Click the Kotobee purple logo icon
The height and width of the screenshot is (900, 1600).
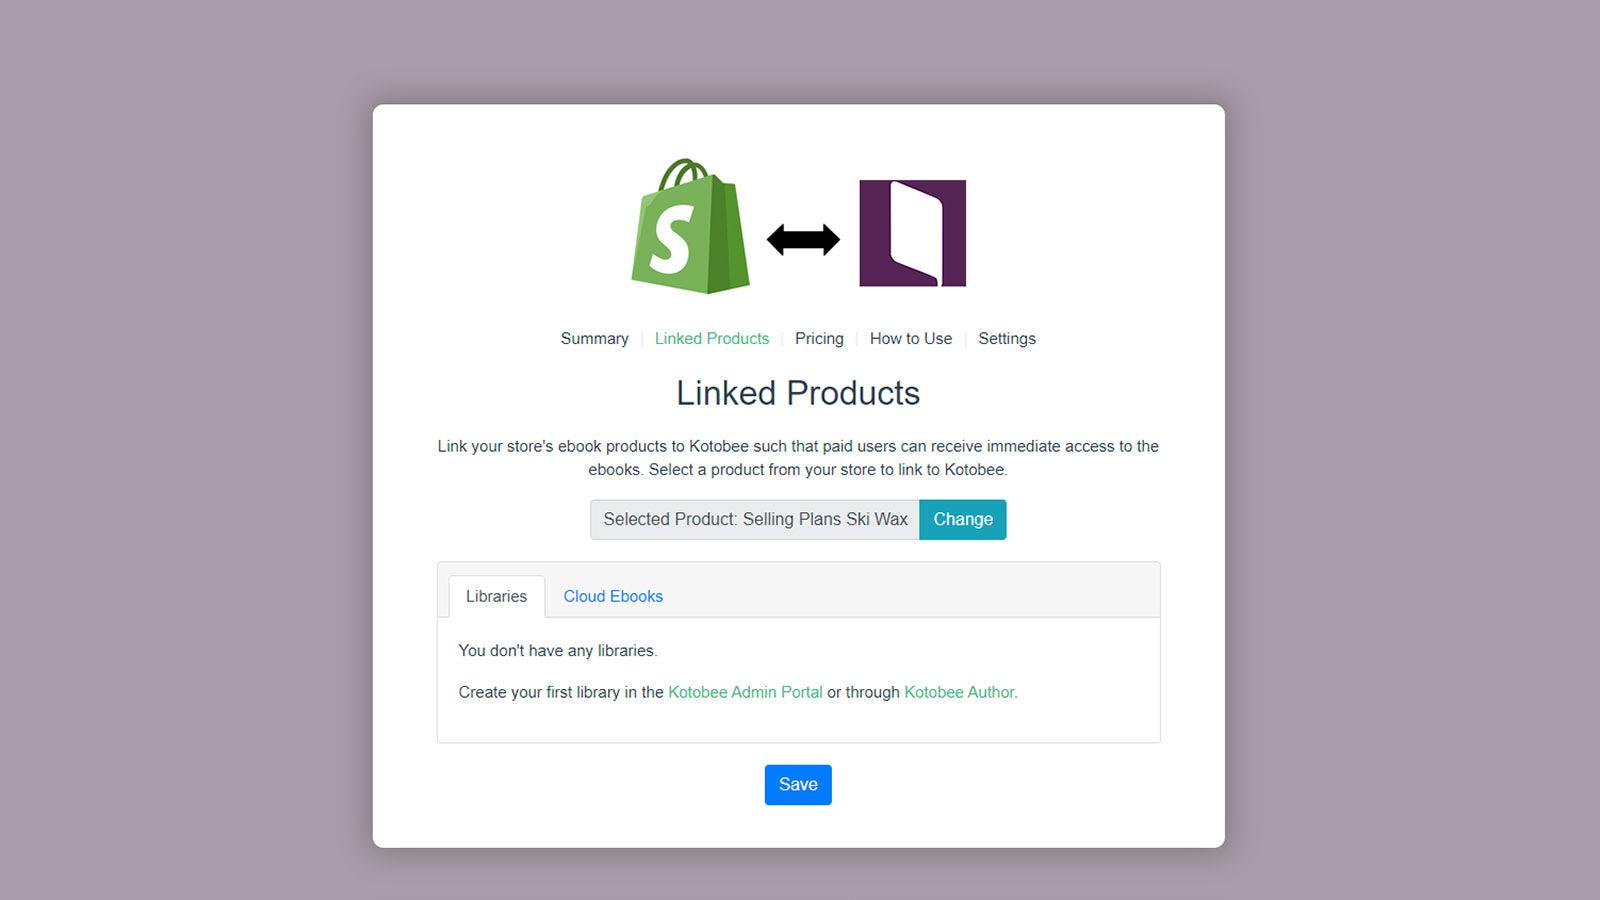pos(912,232)
